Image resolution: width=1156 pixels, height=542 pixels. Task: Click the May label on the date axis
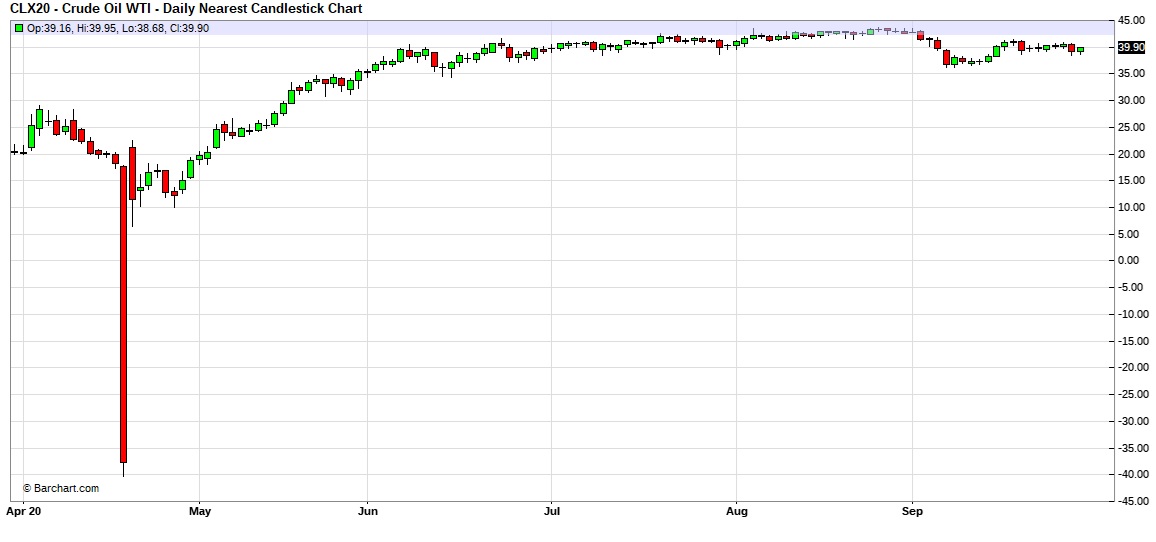tap(200, 510)
